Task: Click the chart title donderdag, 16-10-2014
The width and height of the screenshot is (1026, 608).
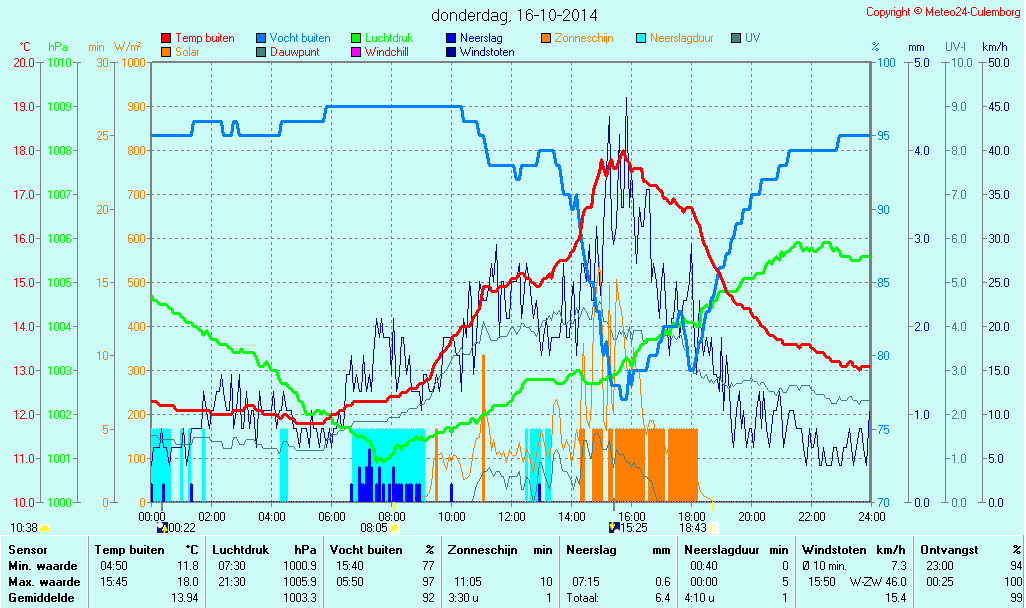Action: [x=515, y=15]
